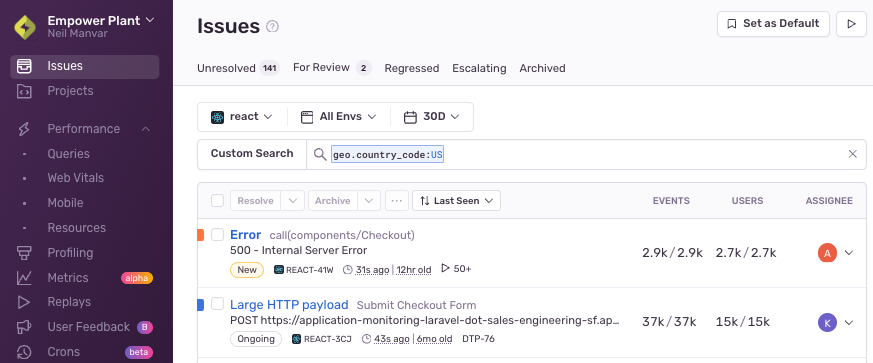Viewport: 873px width, 363px height.
Task: Click the Empower Plant organization logo
Action: point(25,27)
